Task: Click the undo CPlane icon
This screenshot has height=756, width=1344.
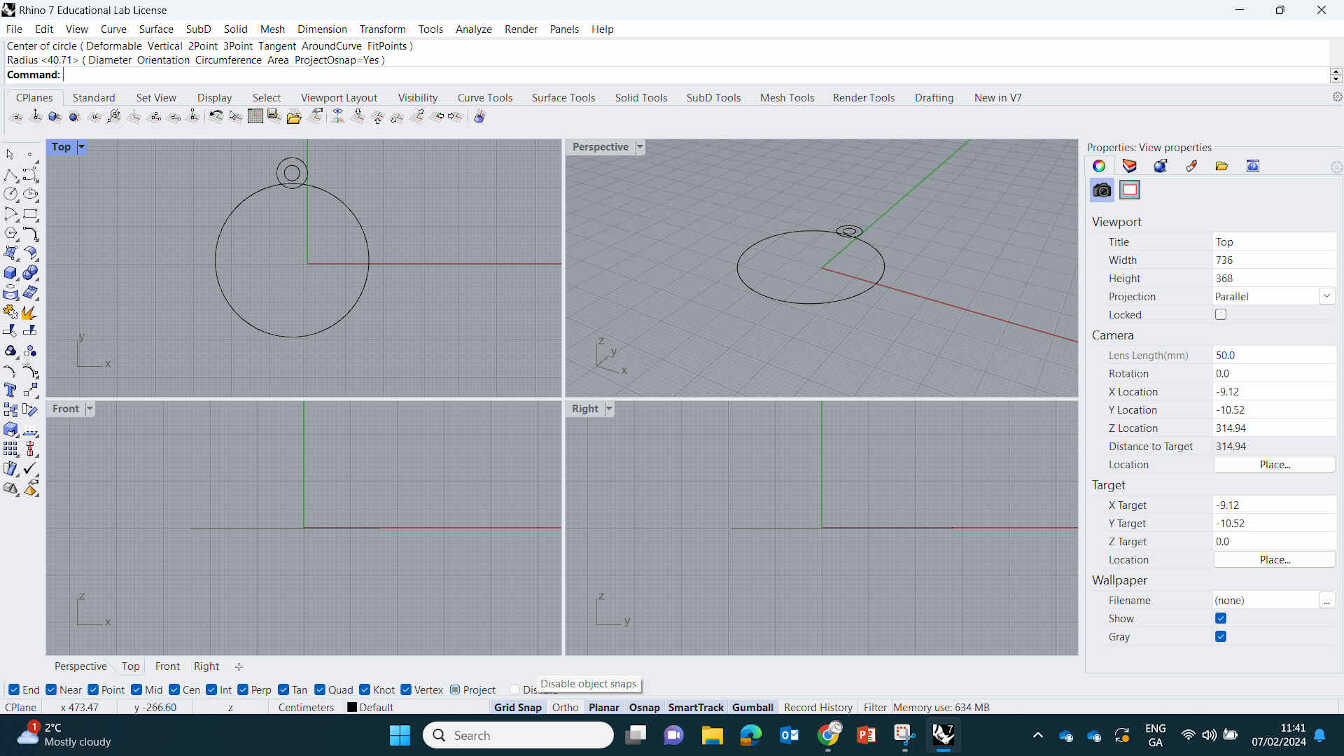Action: (x=215, y=117)
